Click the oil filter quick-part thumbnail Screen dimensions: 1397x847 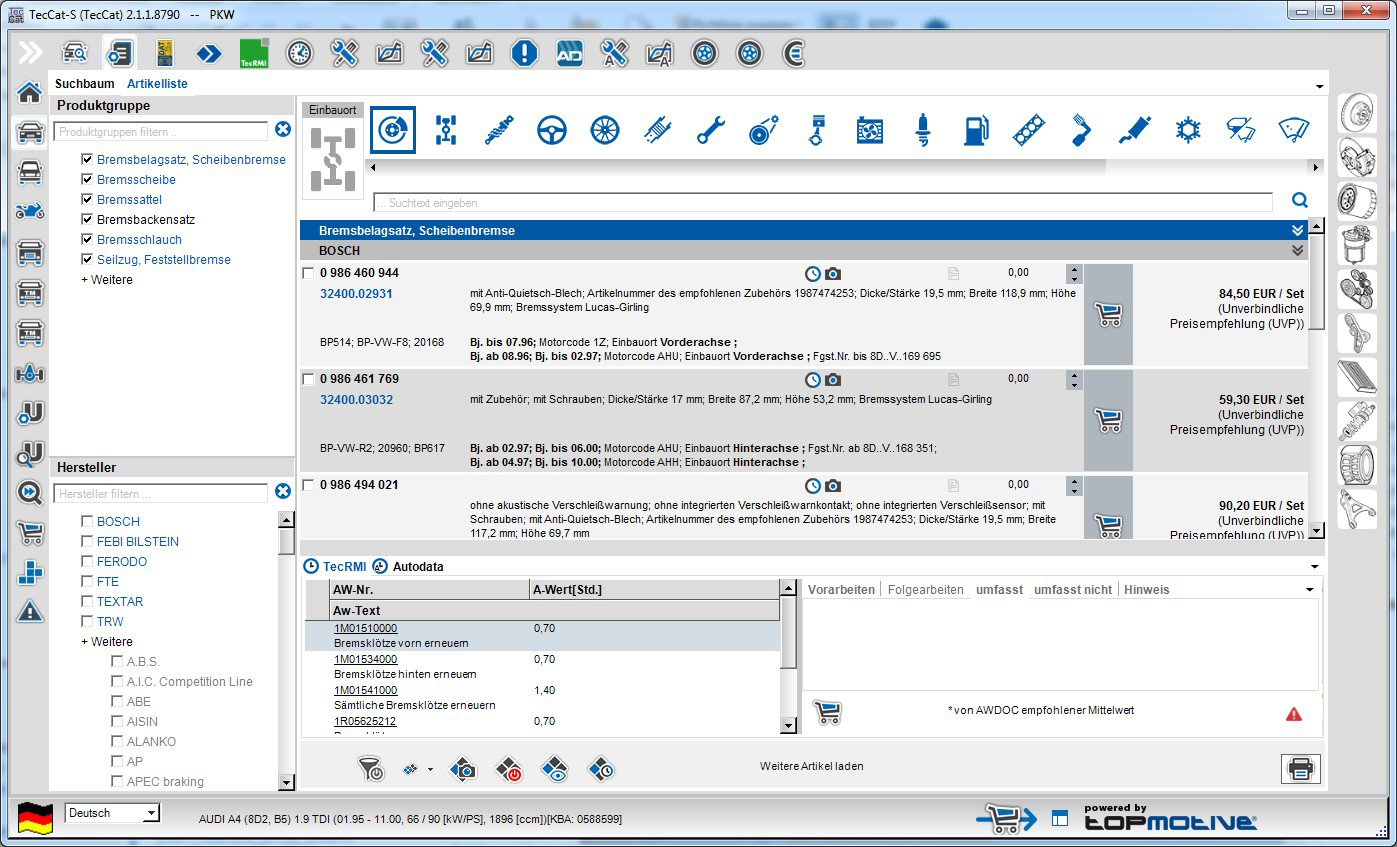(x=1357, y=201)
